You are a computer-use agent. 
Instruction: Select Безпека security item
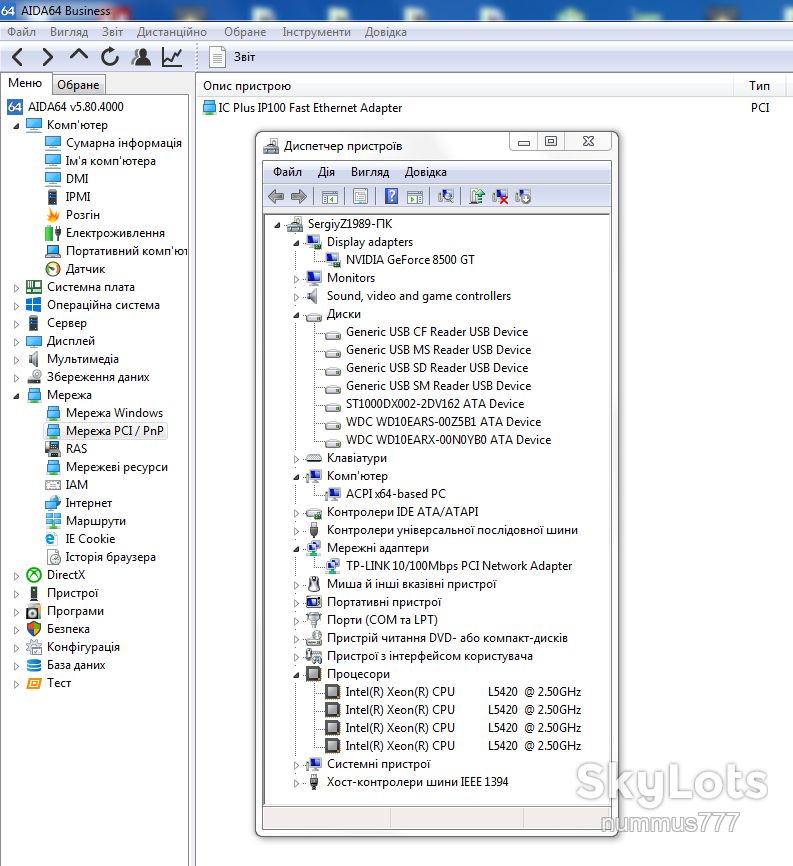[x=68, y=629]
